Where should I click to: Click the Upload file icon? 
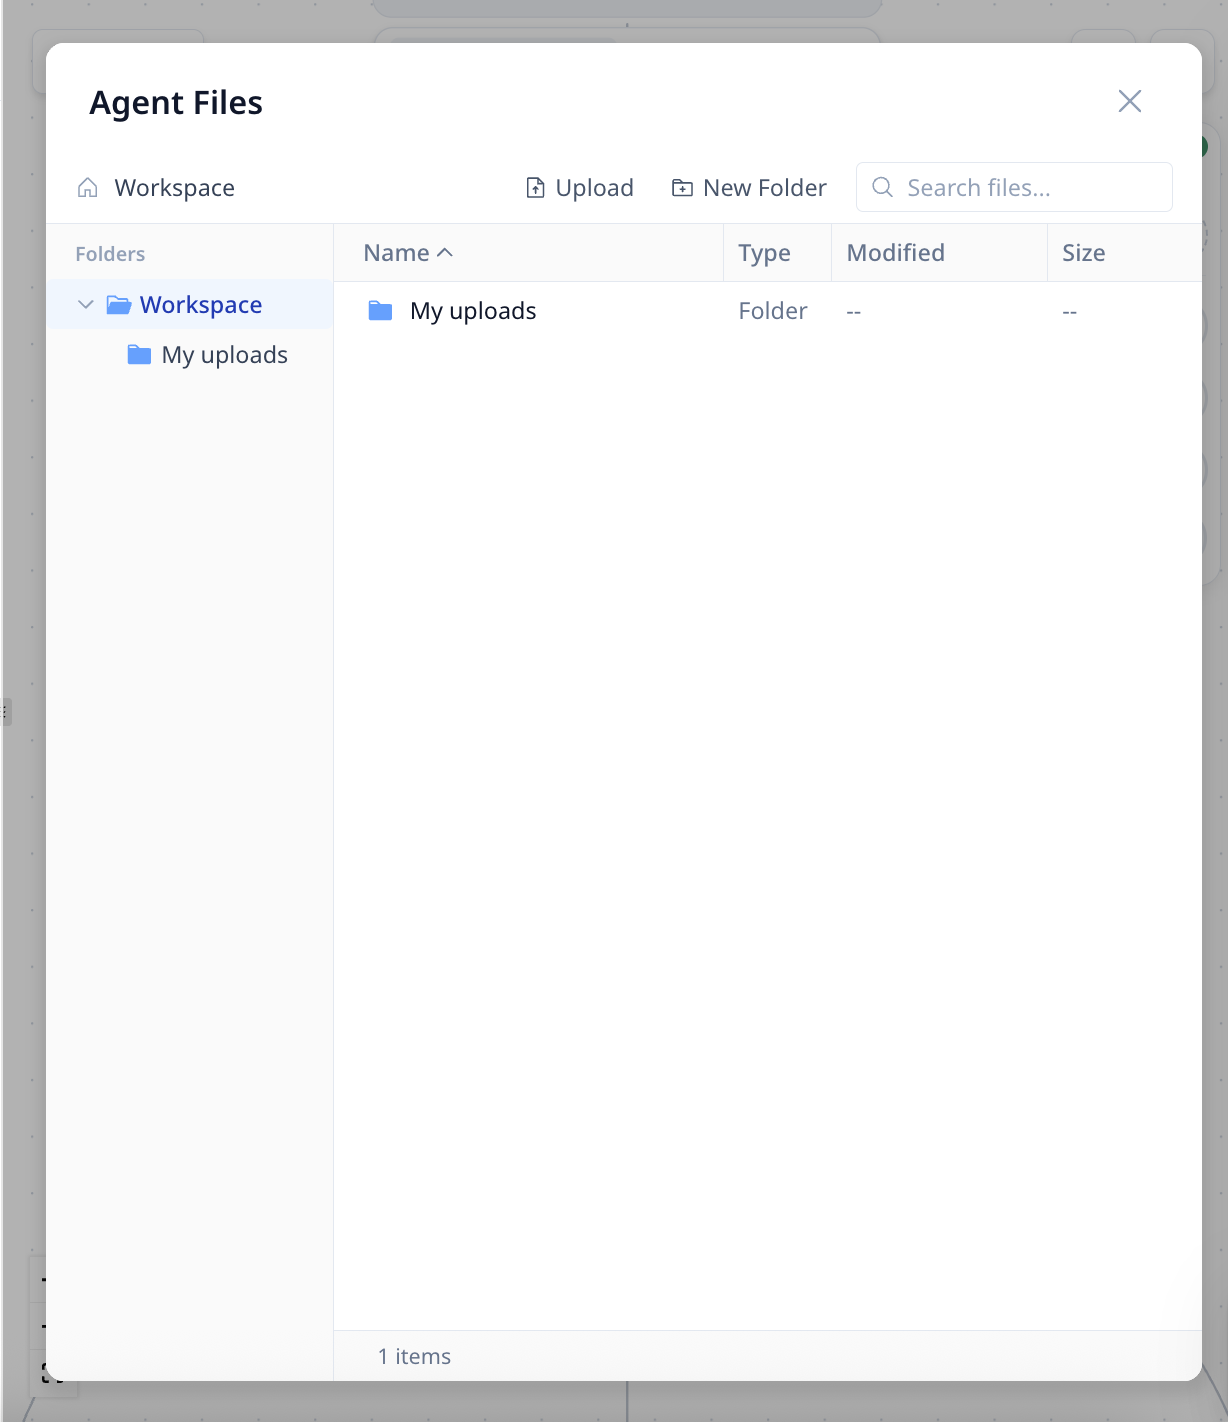point(536,188)
